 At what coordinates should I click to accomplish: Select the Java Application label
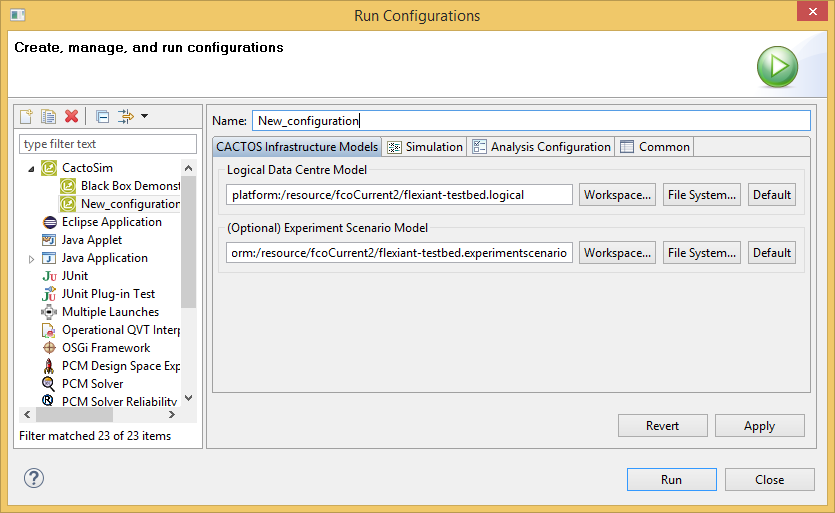click(105, 258)
